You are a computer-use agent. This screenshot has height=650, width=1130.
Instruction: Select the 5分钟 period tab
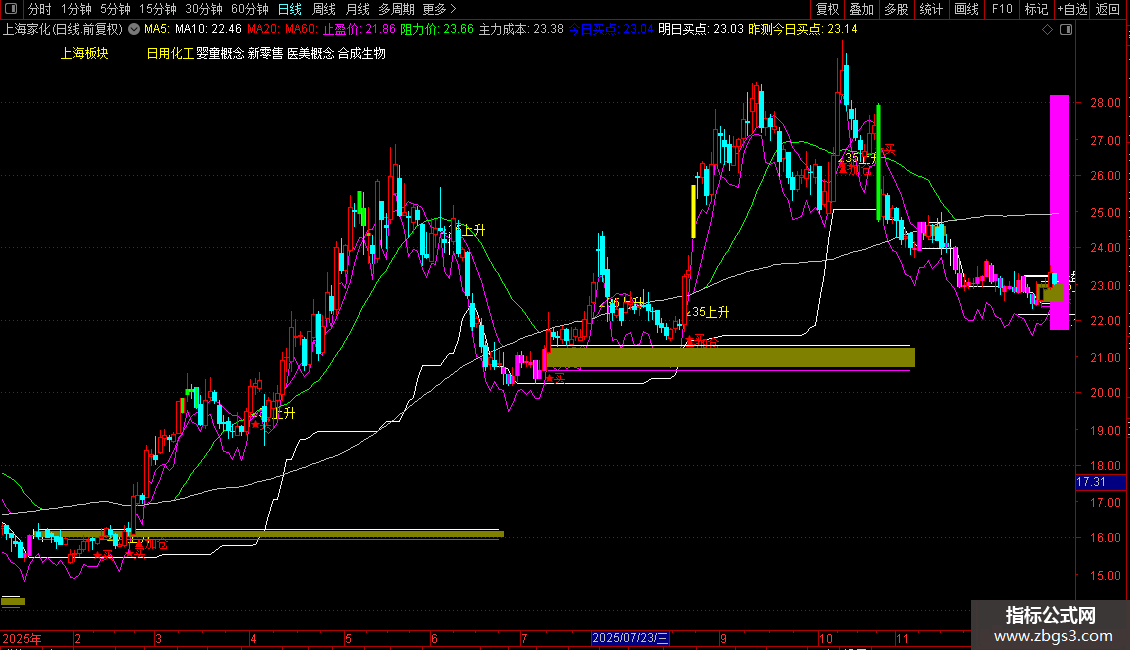tap(115, 9)
